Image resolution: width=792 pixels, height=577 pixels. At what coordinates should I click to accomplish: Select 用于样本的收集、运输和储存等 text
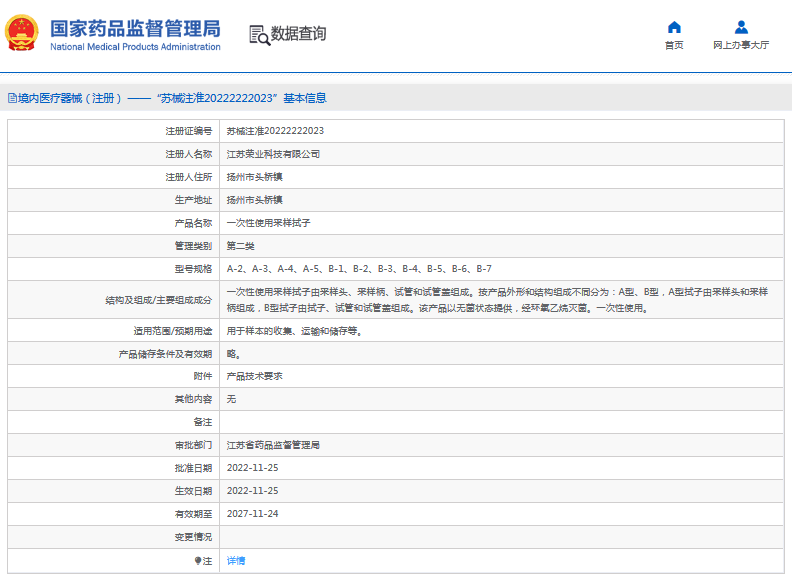[x=294, y=331]
